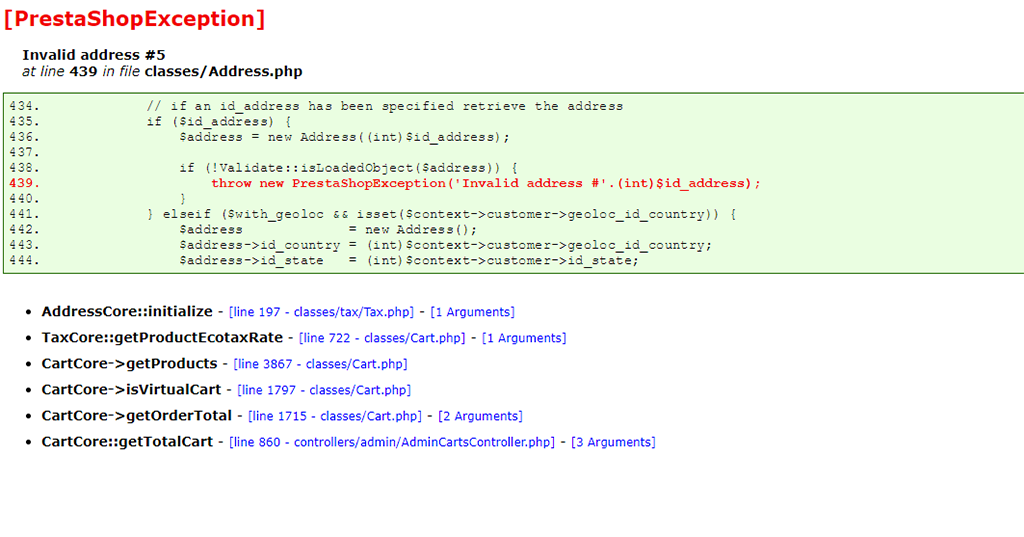Image resolution: width=1024 pixels, height=537 pixels.
Task: Open link line 3867 classes/Cart.php
Action: click(320, 365)
